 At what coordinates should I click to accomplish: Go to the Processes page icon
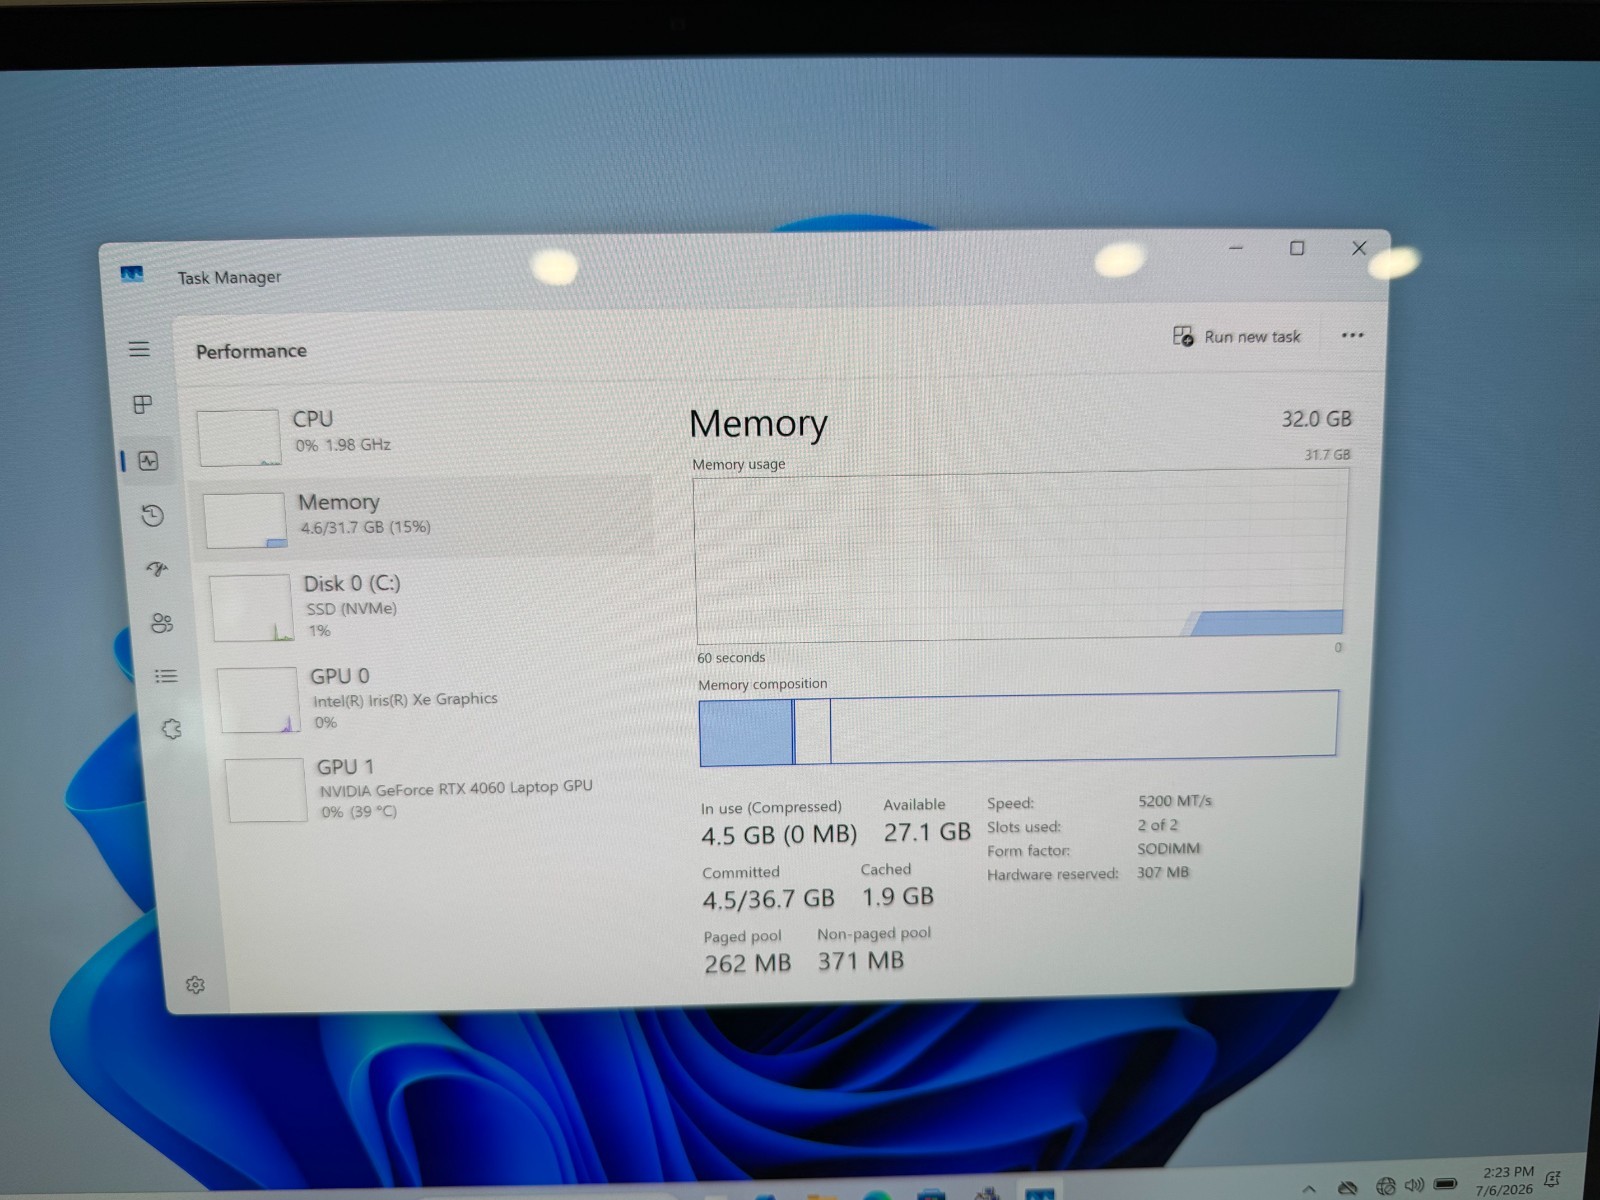(x=142, y=404)
